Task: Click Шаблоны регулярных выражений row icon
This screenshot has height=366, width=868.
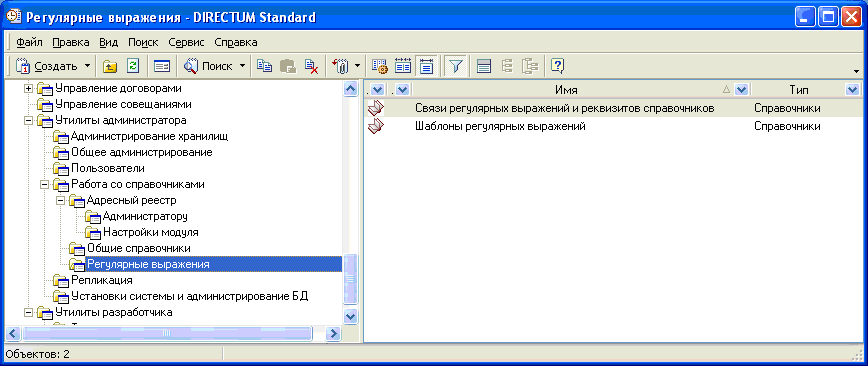Action: coord(375,126)
